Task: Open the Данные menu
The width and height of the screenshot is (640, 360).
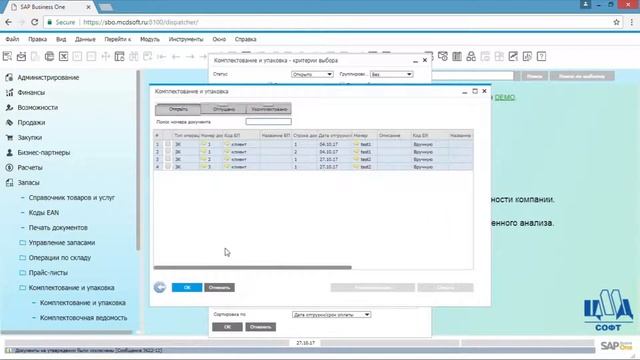Action: click(x=85, y=39)
